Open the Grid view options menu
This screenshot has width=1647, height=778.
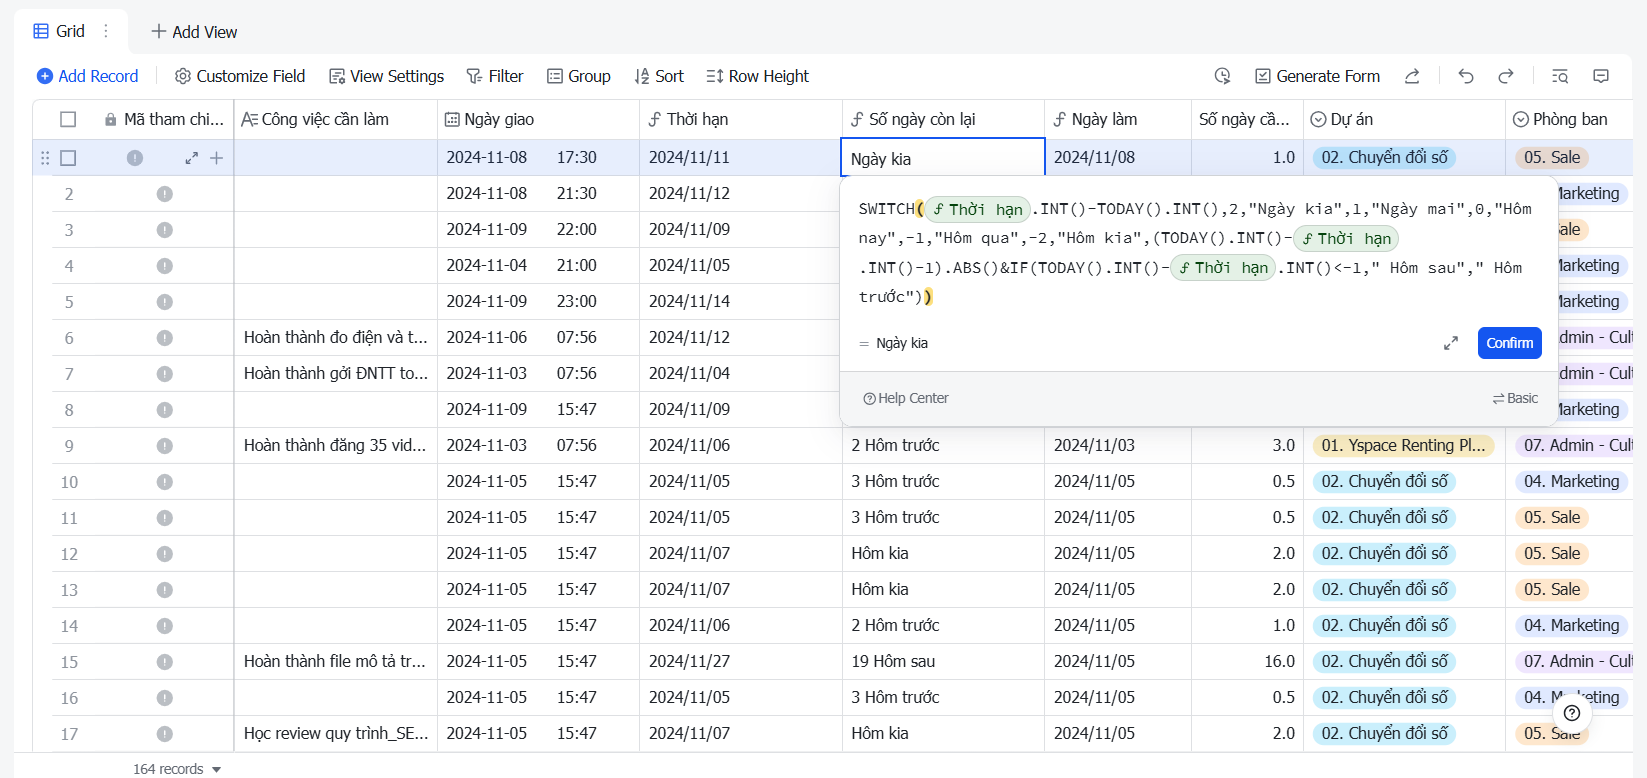(x=106, y=31)
